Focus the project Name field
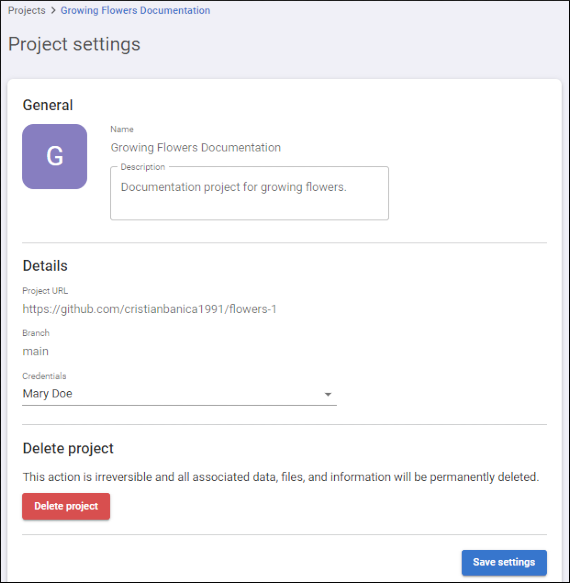This screenshot has height=583, width=570. 196,148
